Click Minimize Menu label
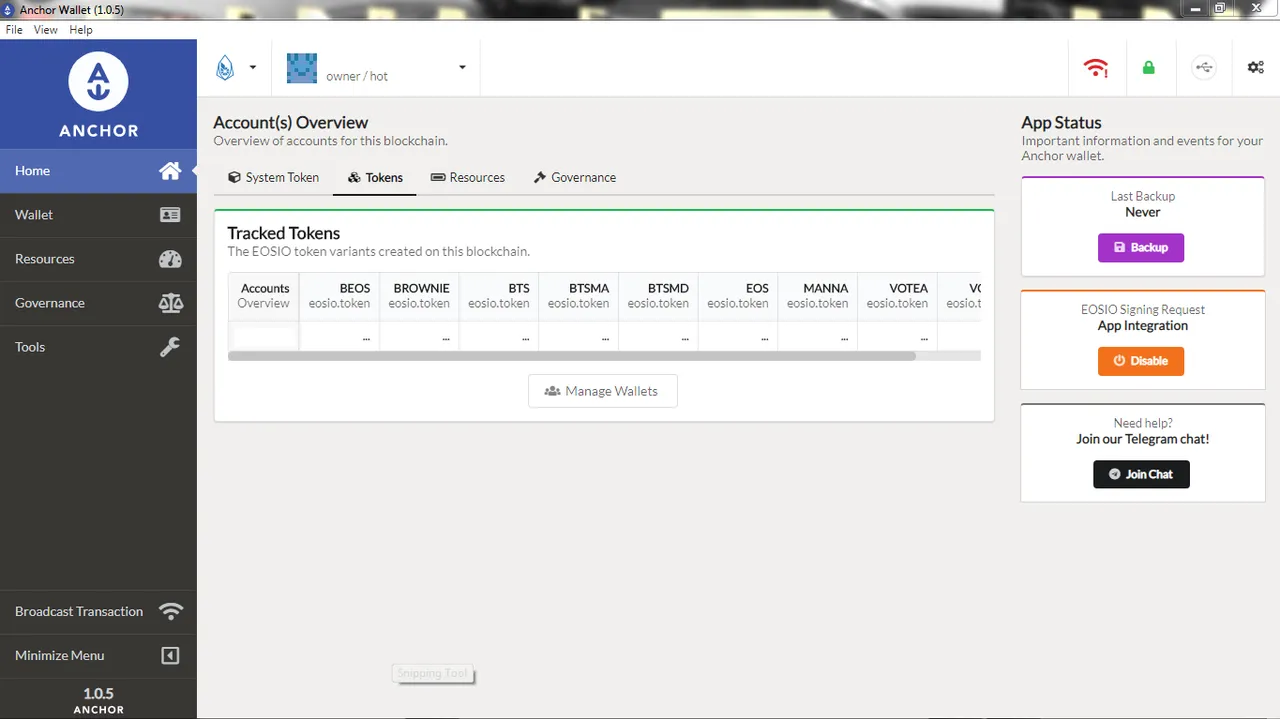Screen dimensions: 1280x719 [59, 655]
